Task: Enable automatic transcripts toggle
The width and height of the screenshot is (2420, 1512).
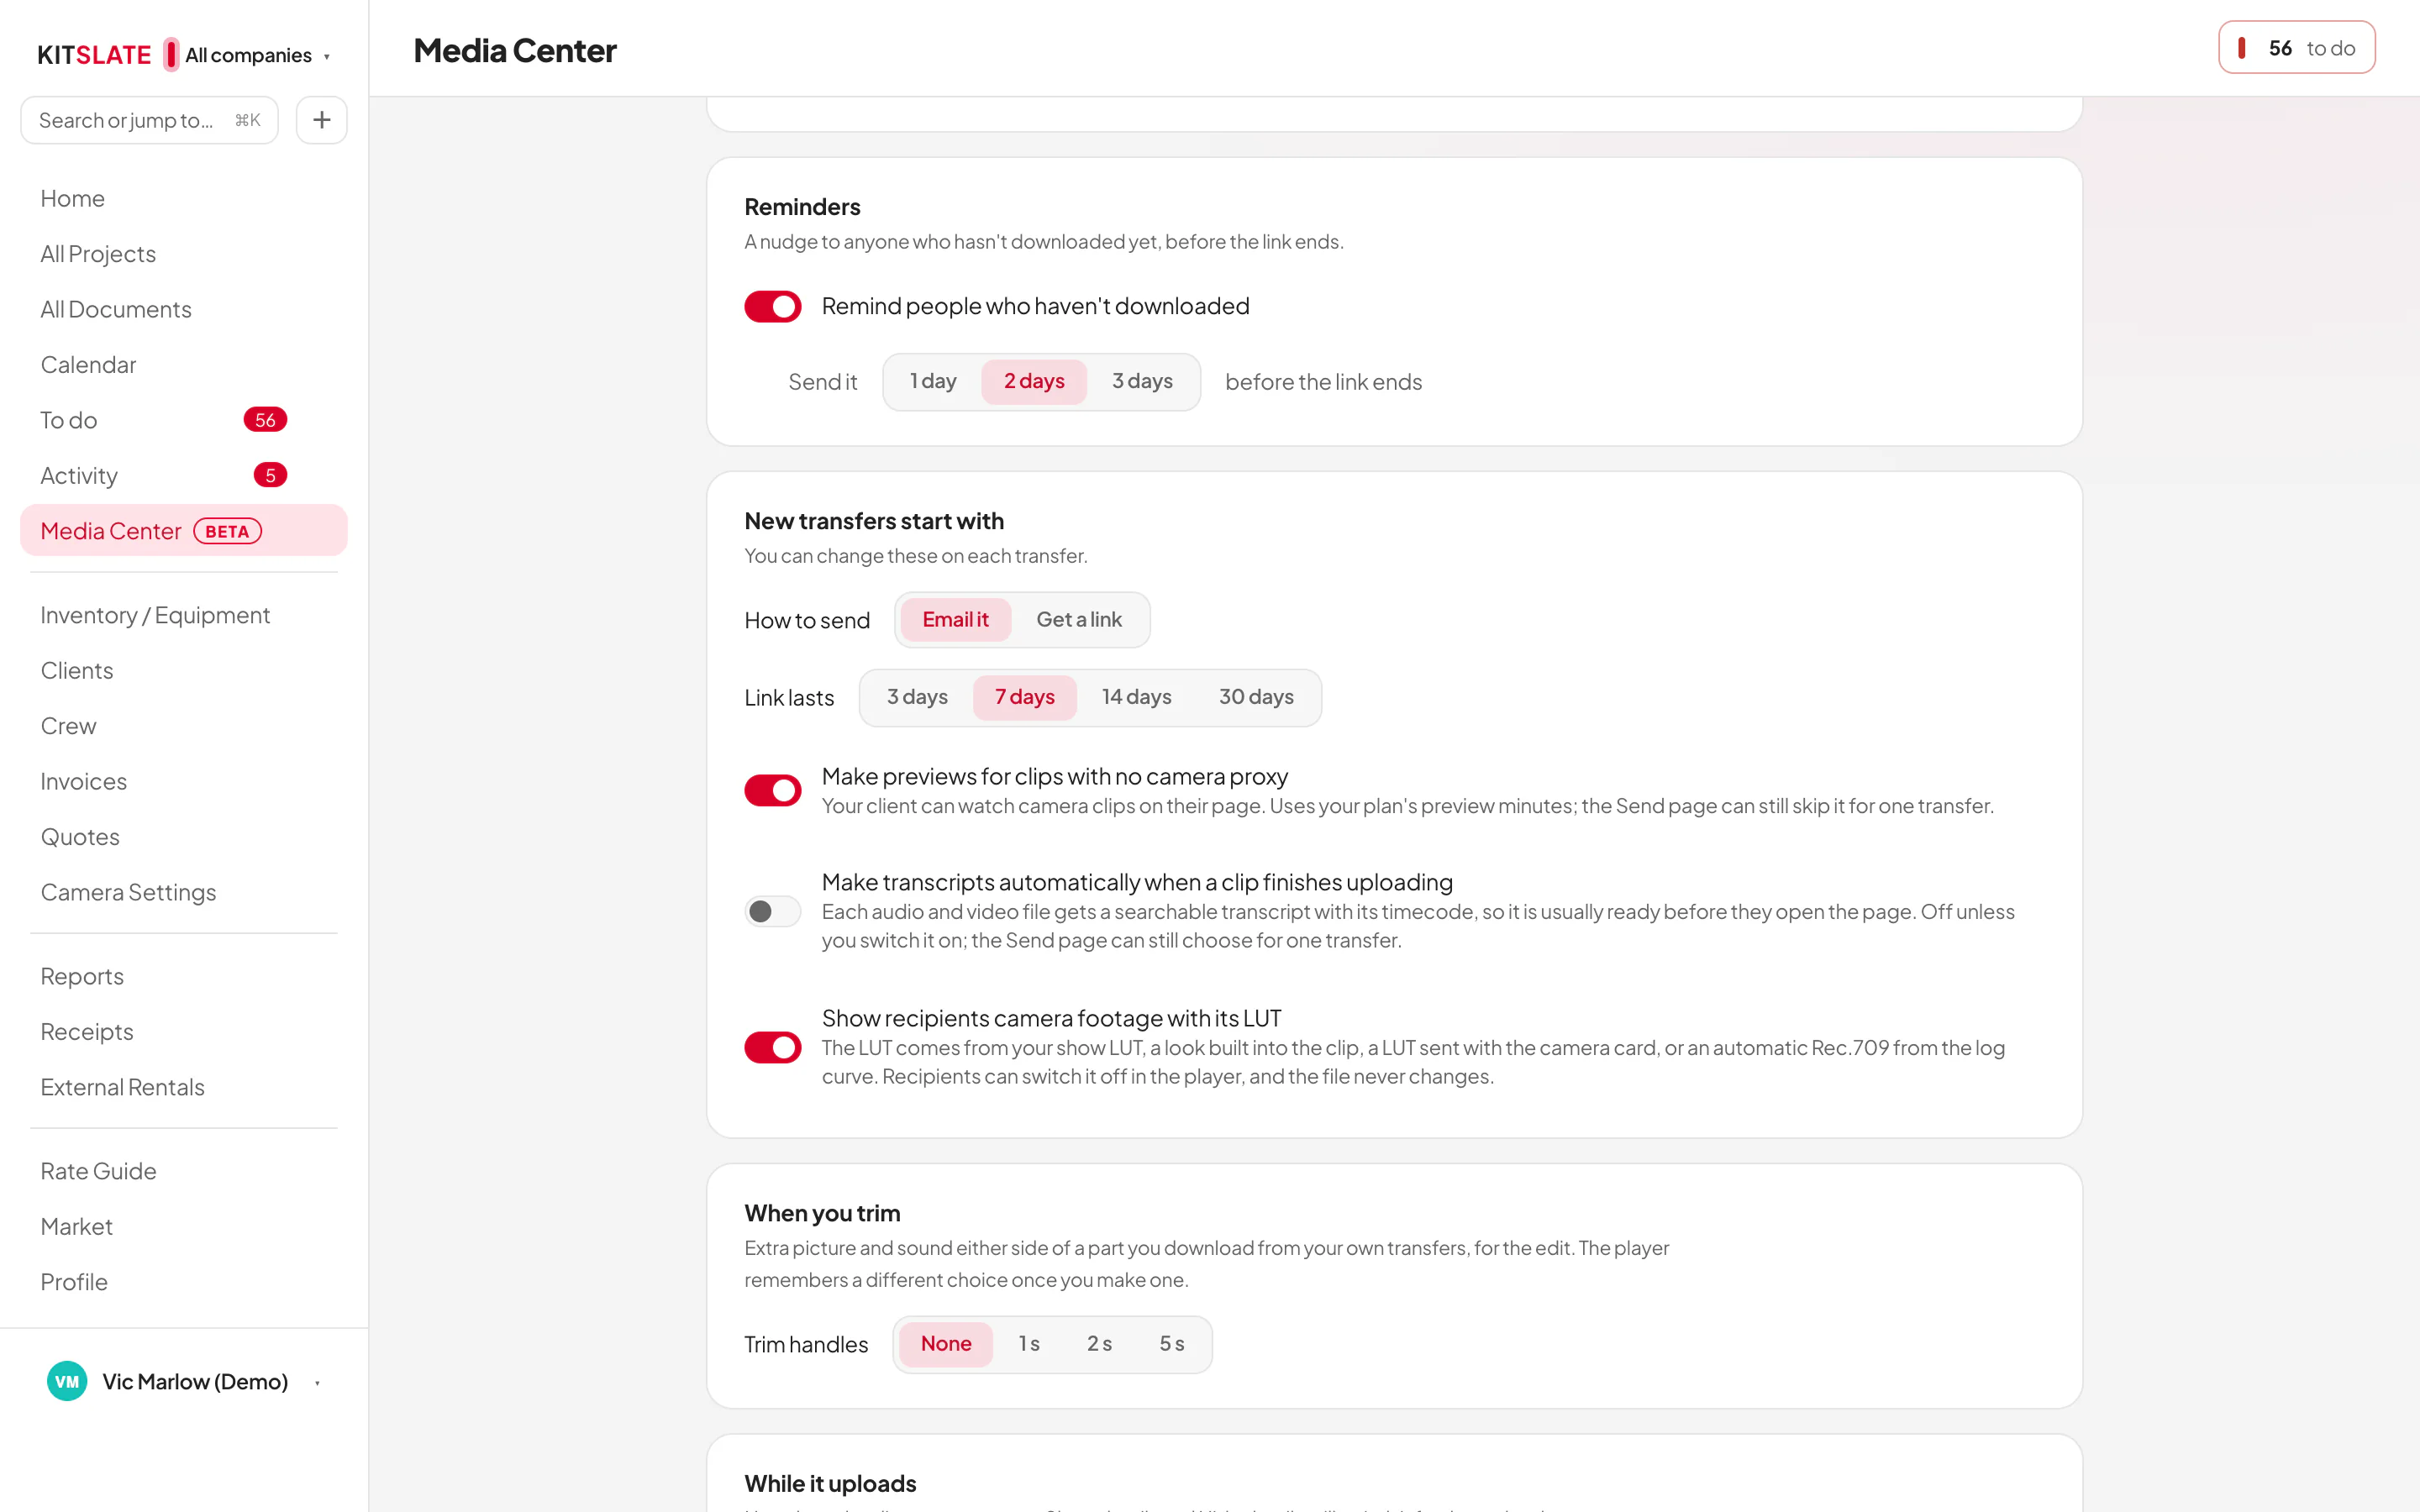Action: (772, 911)
